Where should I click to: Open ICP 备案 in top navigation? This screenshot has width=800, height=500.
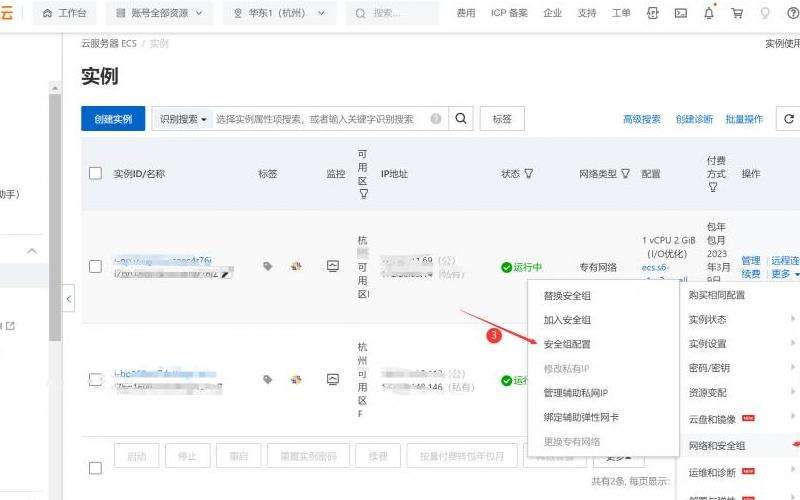pyautogui.click(x=509, y=13)
